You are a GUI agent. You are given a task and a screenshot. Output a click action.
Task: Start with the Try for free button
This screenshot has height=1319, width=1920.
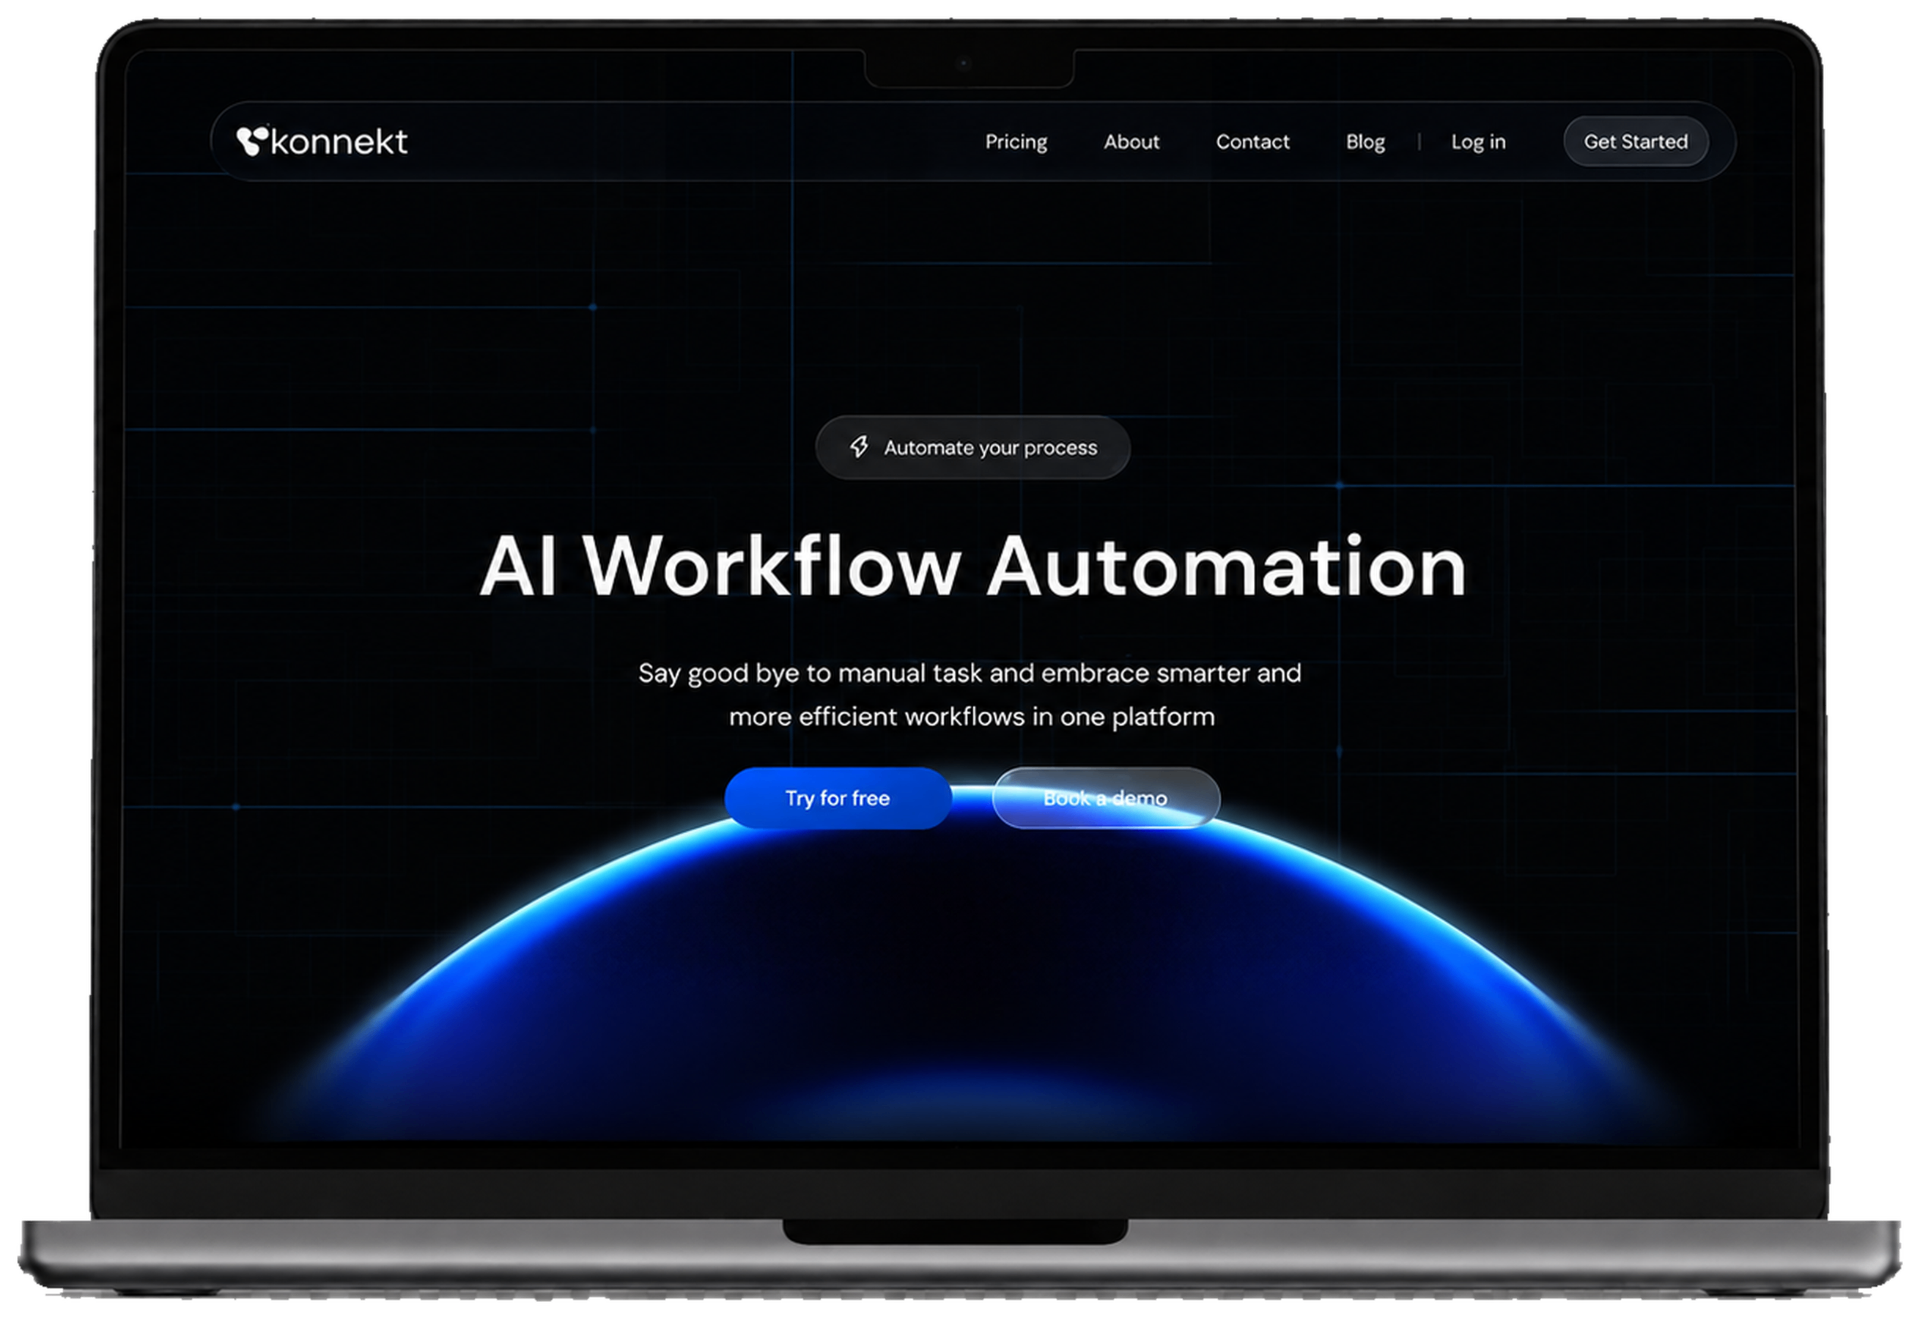(838, 798)
